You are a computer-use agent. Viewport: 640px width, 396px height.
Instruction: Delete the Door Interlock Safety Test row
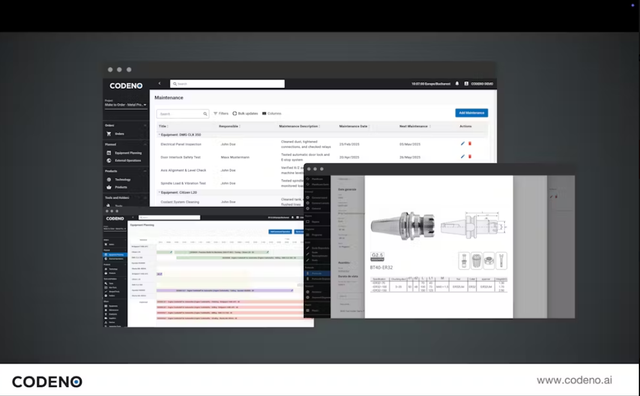(x=470, y=156)
